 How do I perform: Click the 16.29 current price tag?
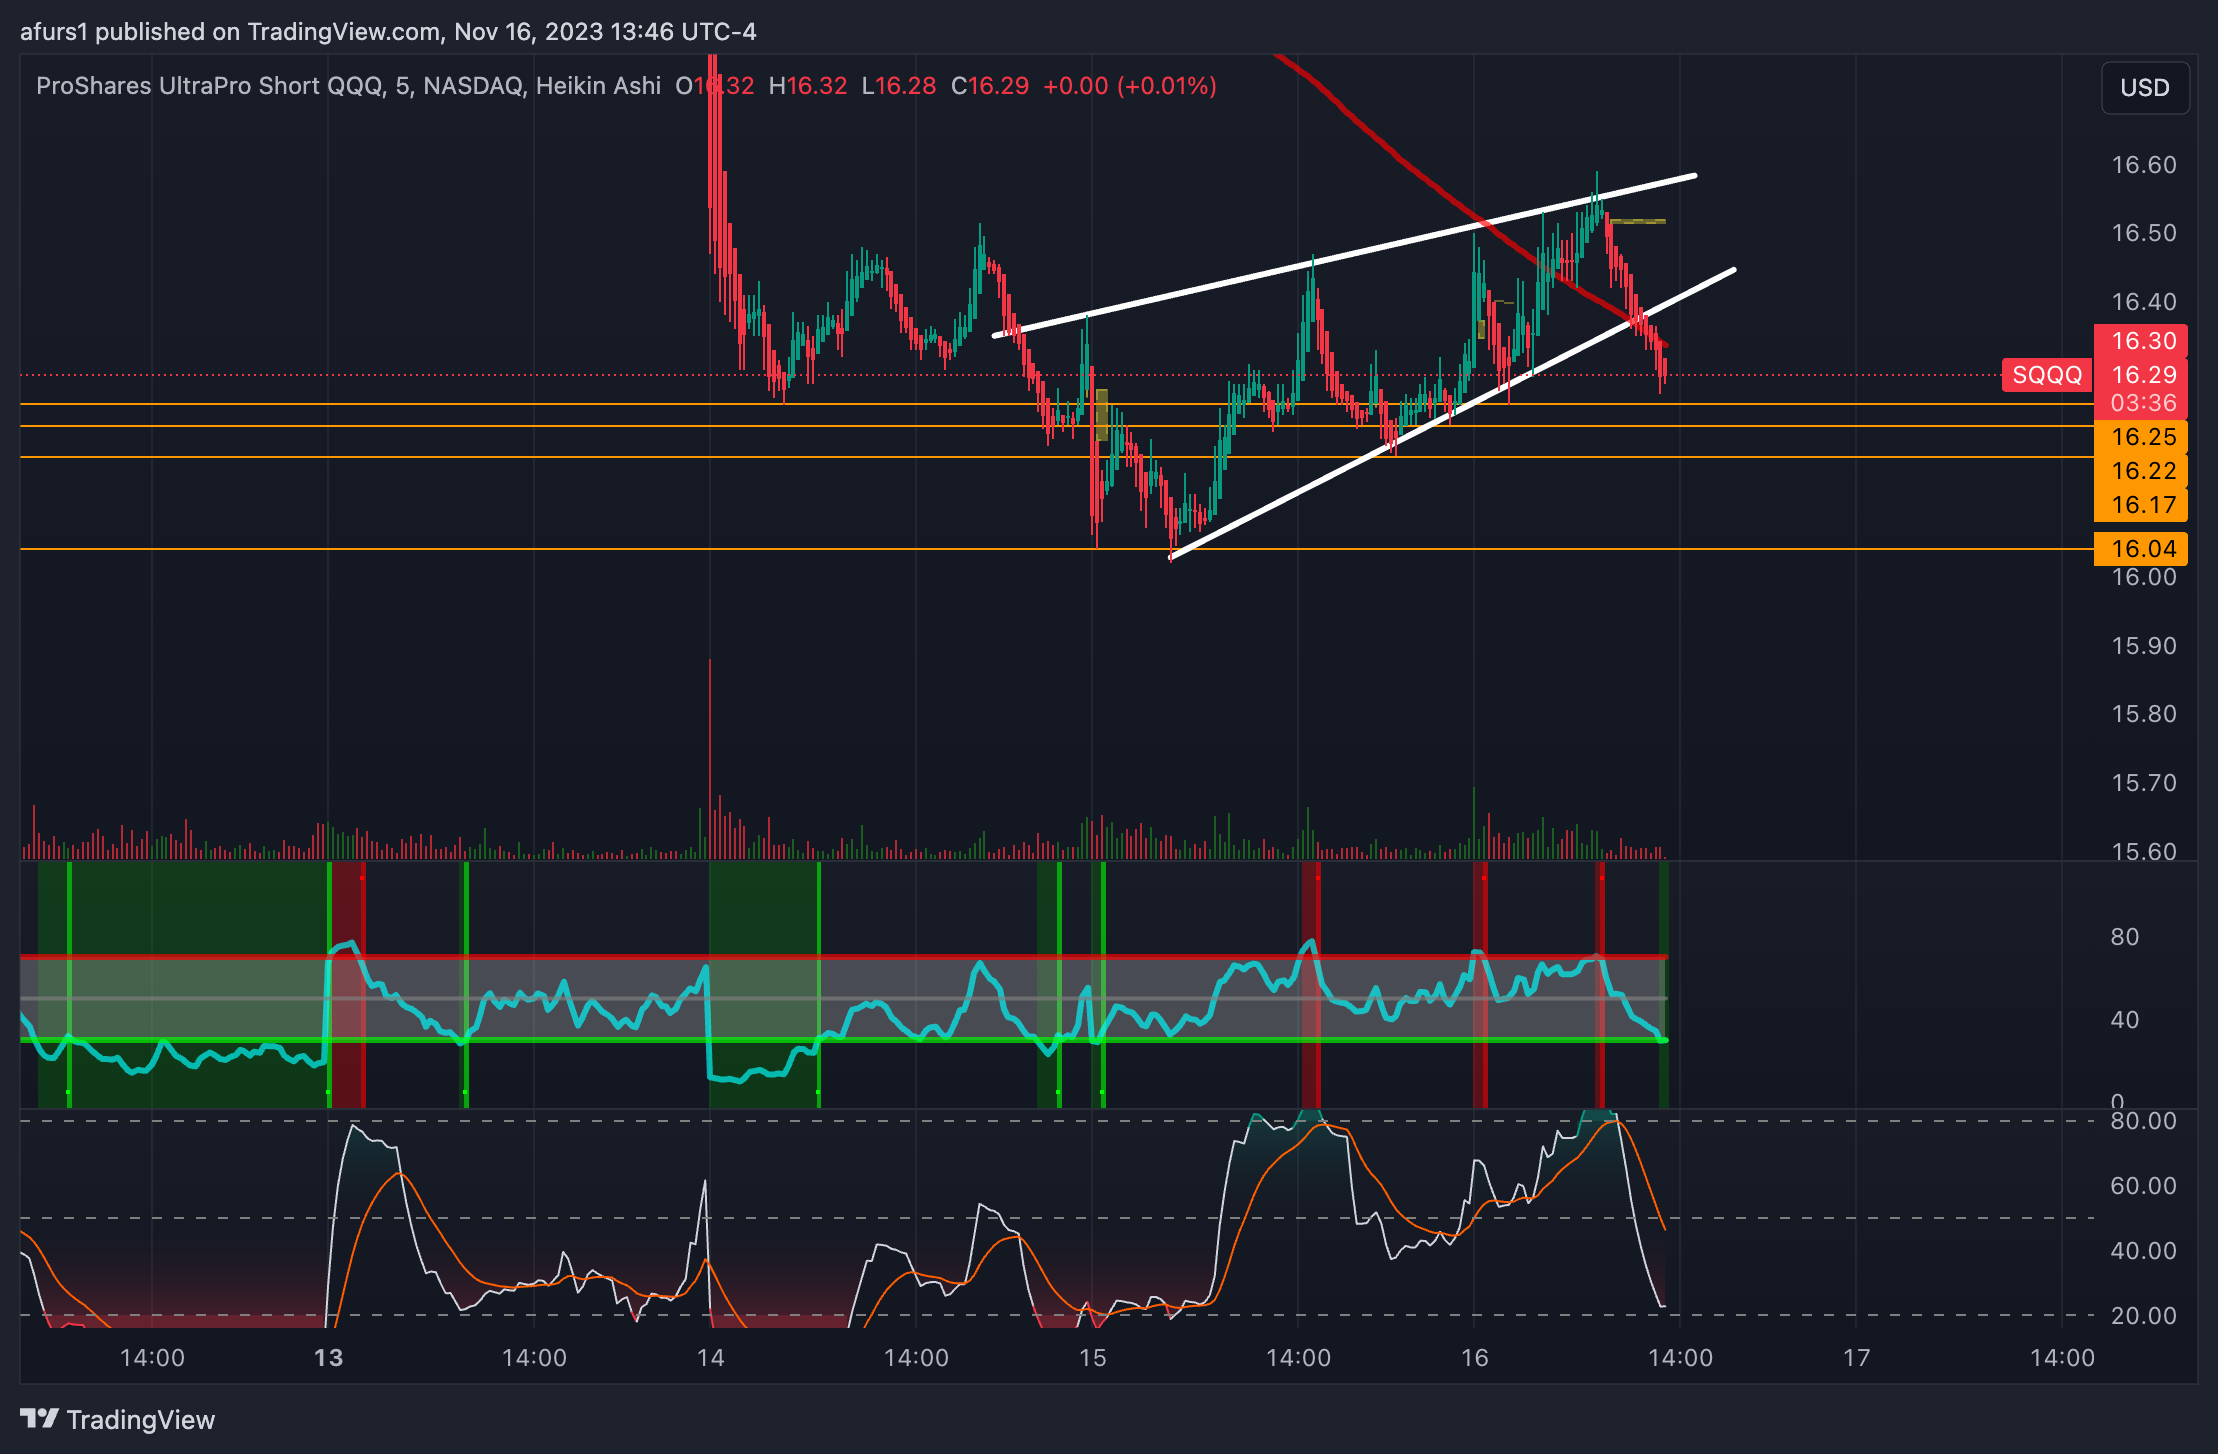tap(2142, 375)
